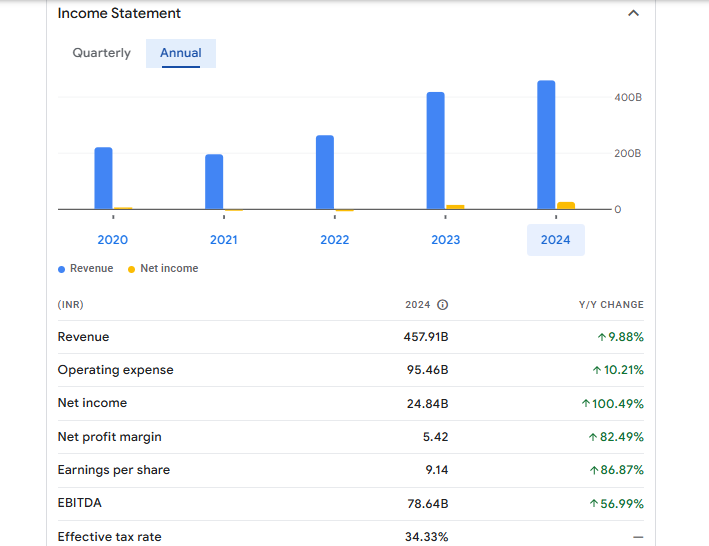The width and height of the screenshot is (709, 546).
Task: Switch to the Quarterly tab
Action: coord(101,53)
